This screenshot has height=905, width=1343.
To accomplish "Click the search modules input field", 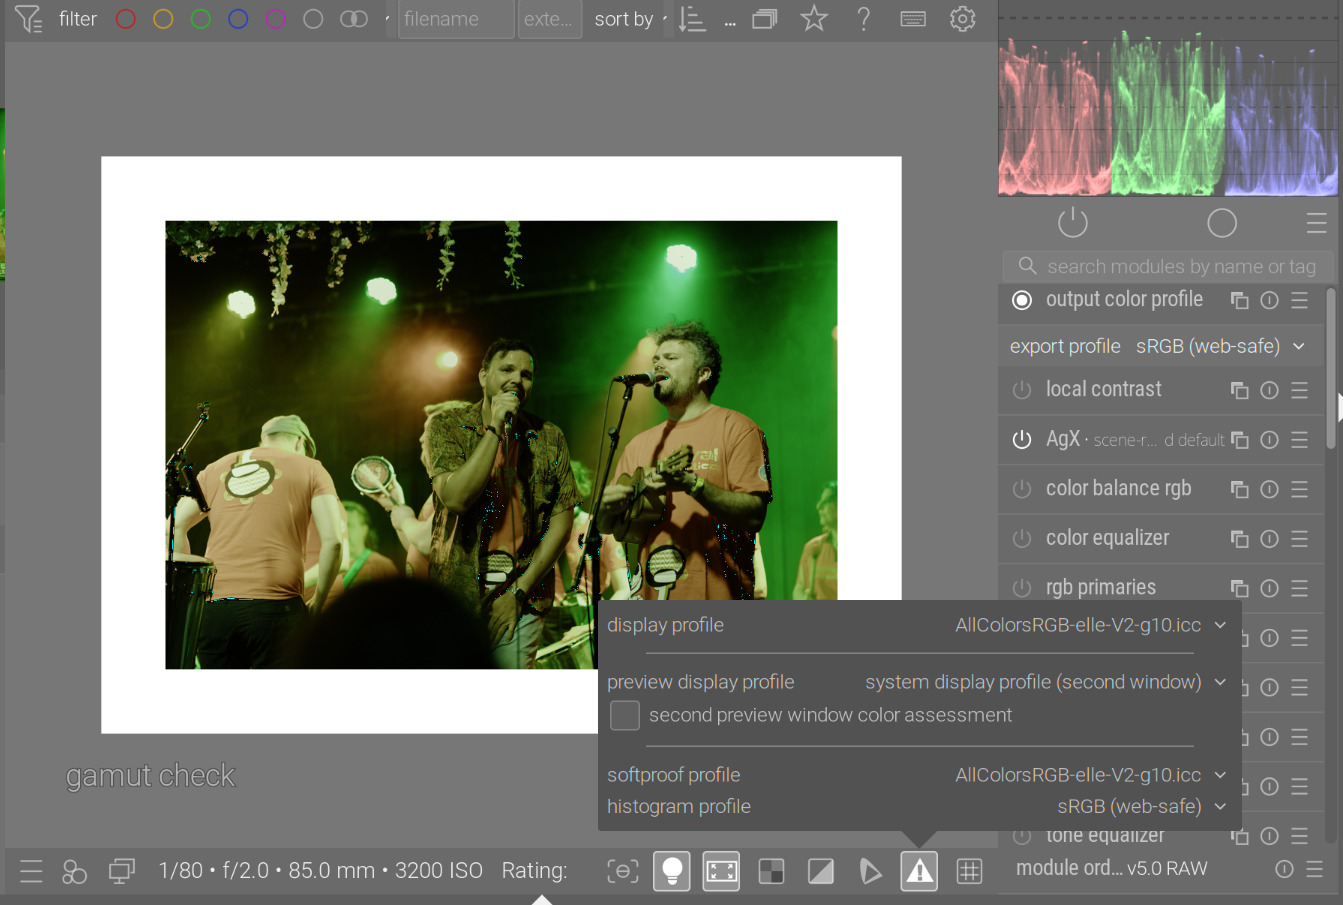I will coord(1180,266).
